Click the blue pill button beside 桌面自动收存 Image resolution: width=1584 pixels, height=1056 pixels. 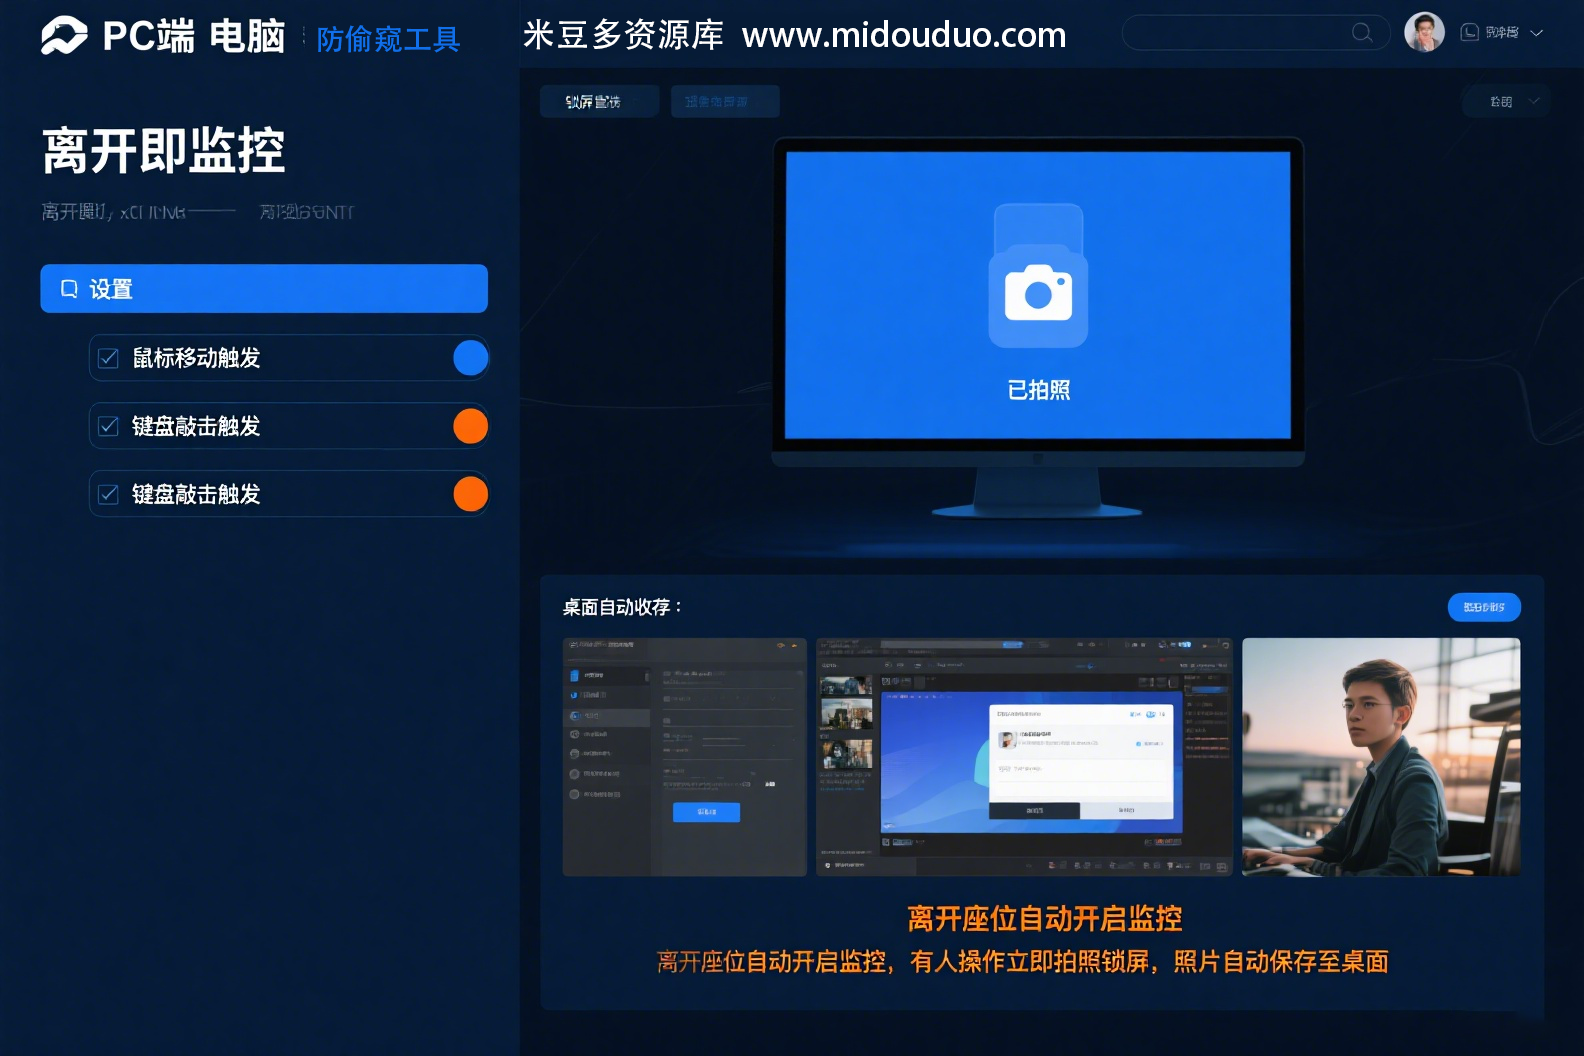[1484, 607]
